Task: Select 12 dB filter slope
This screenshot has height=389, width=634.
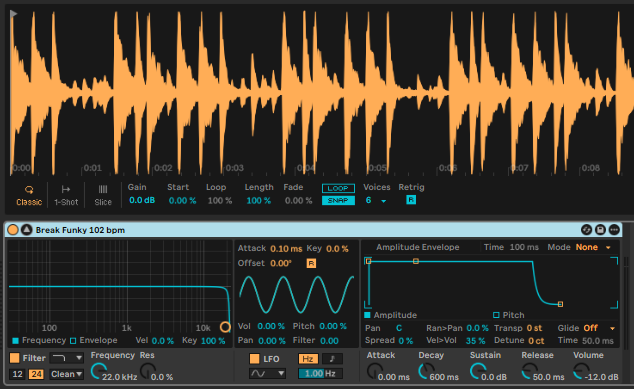Action: click(17, 374)
